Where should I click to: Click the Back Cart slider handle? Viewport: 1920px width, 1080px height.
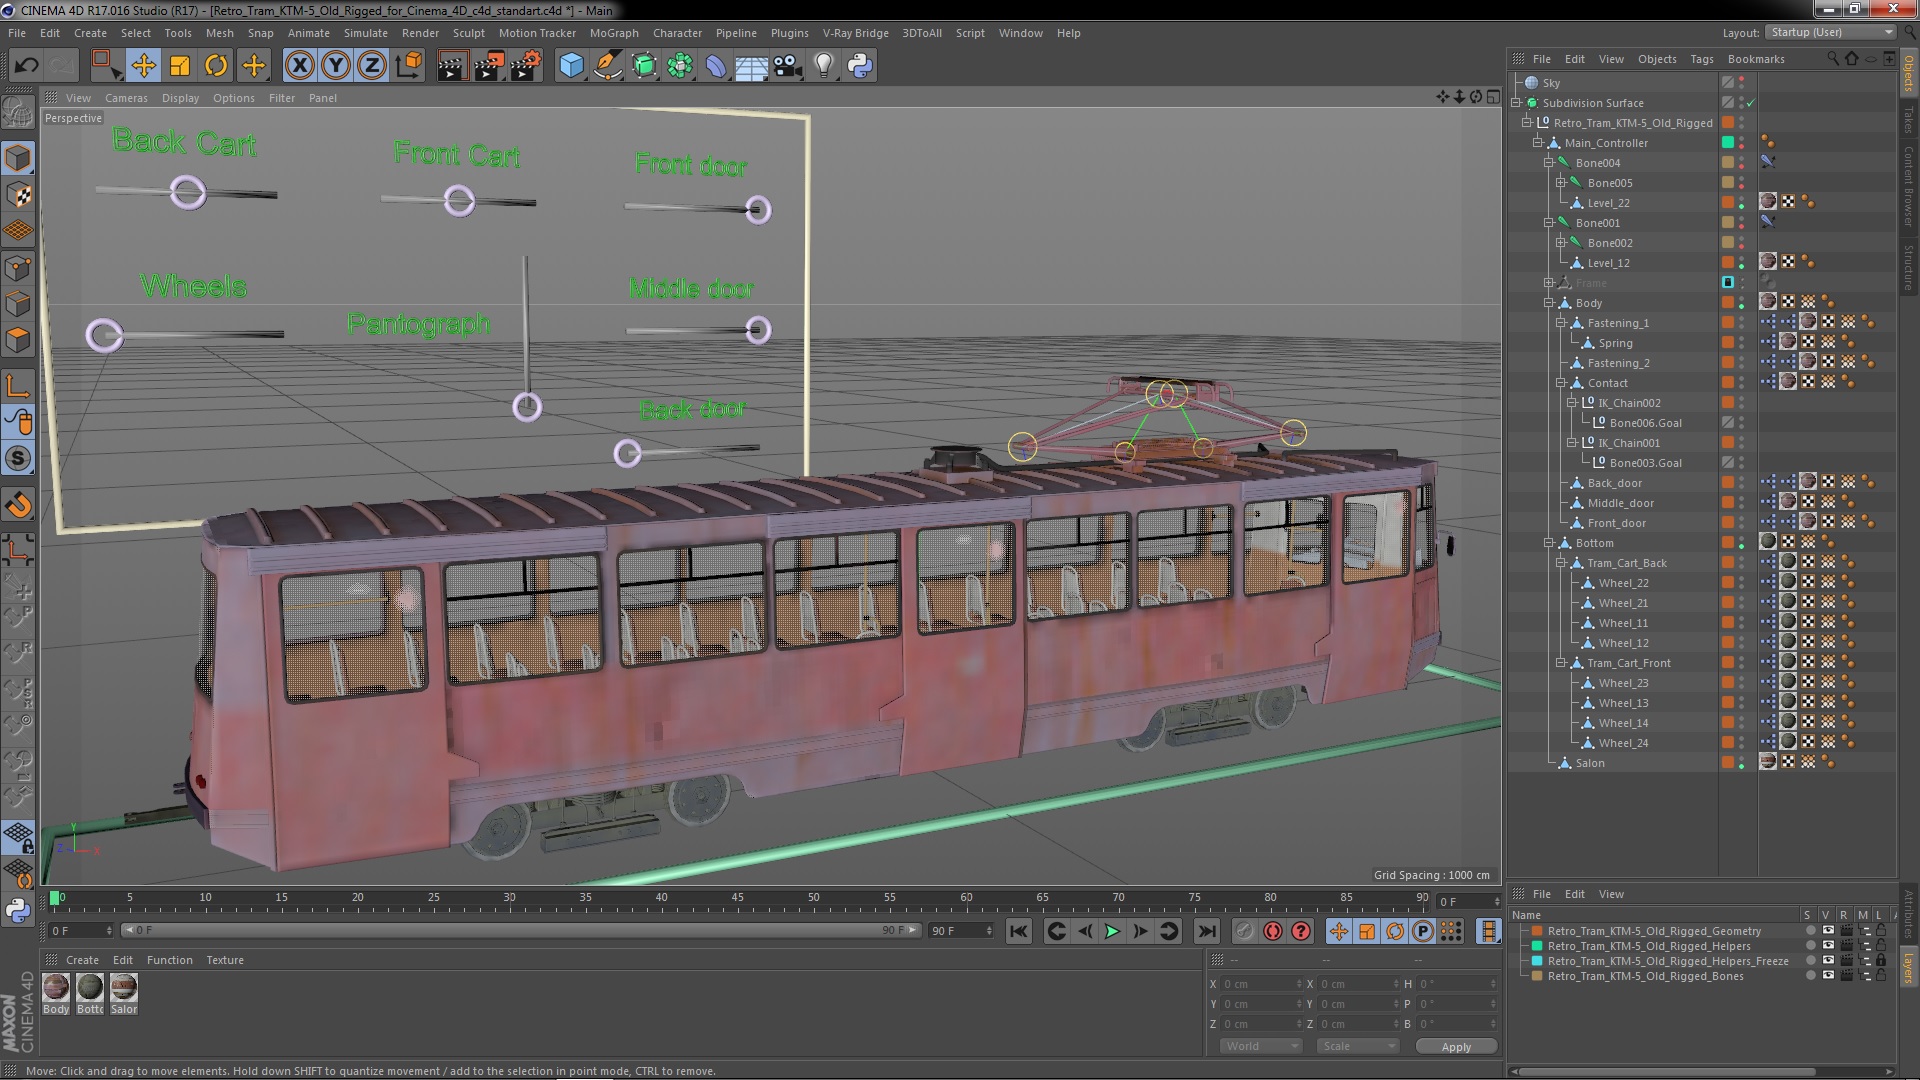point(187,192)
